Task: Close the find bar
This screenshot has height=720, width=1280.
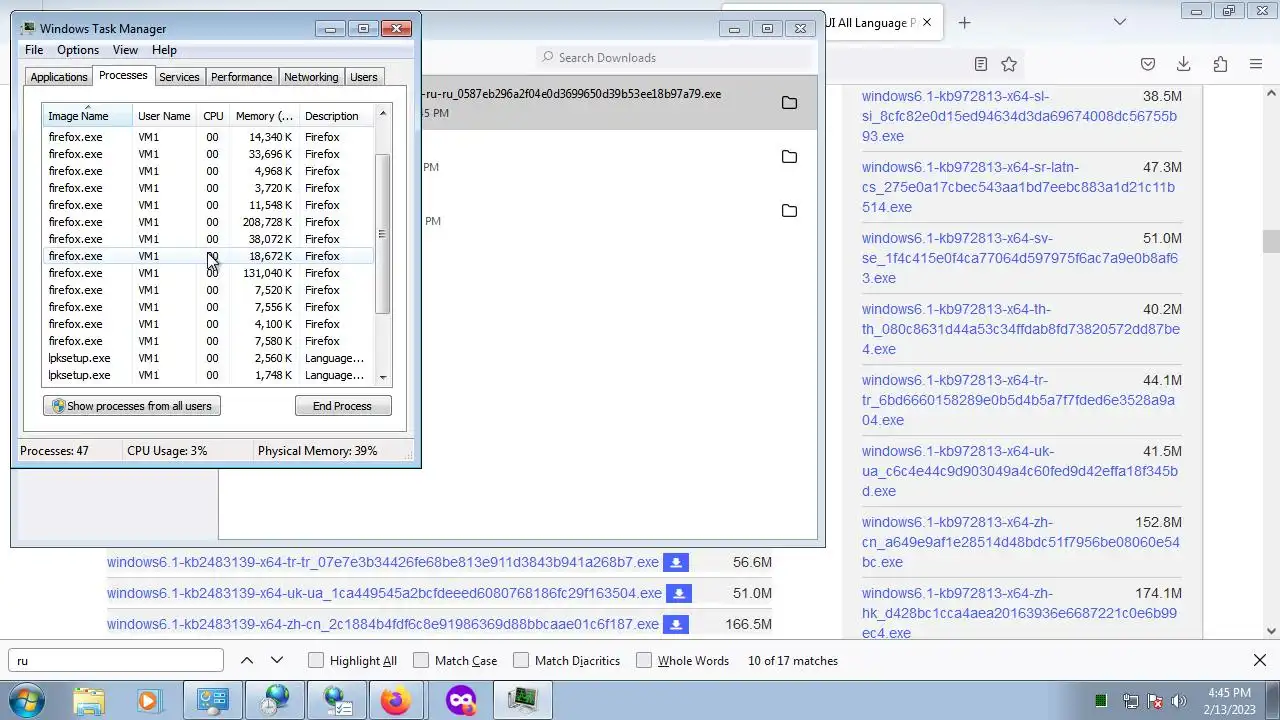Action: click(x=1260, y=660)
